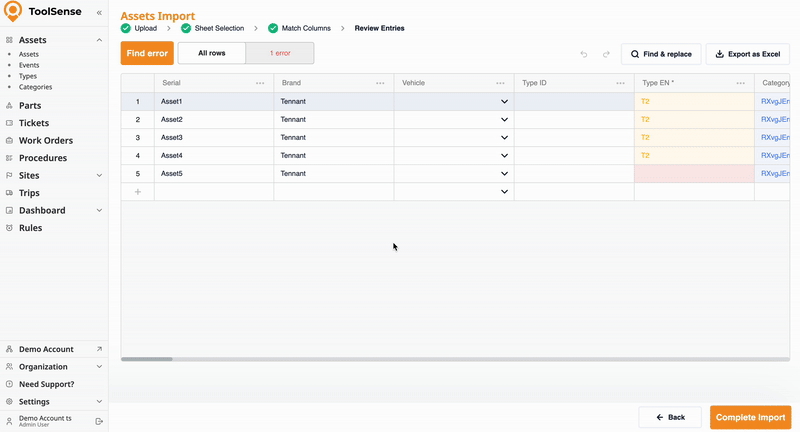Click the logout icon beside Admin User
This screenshot has height=432, width=800.
tap(99, 421)
